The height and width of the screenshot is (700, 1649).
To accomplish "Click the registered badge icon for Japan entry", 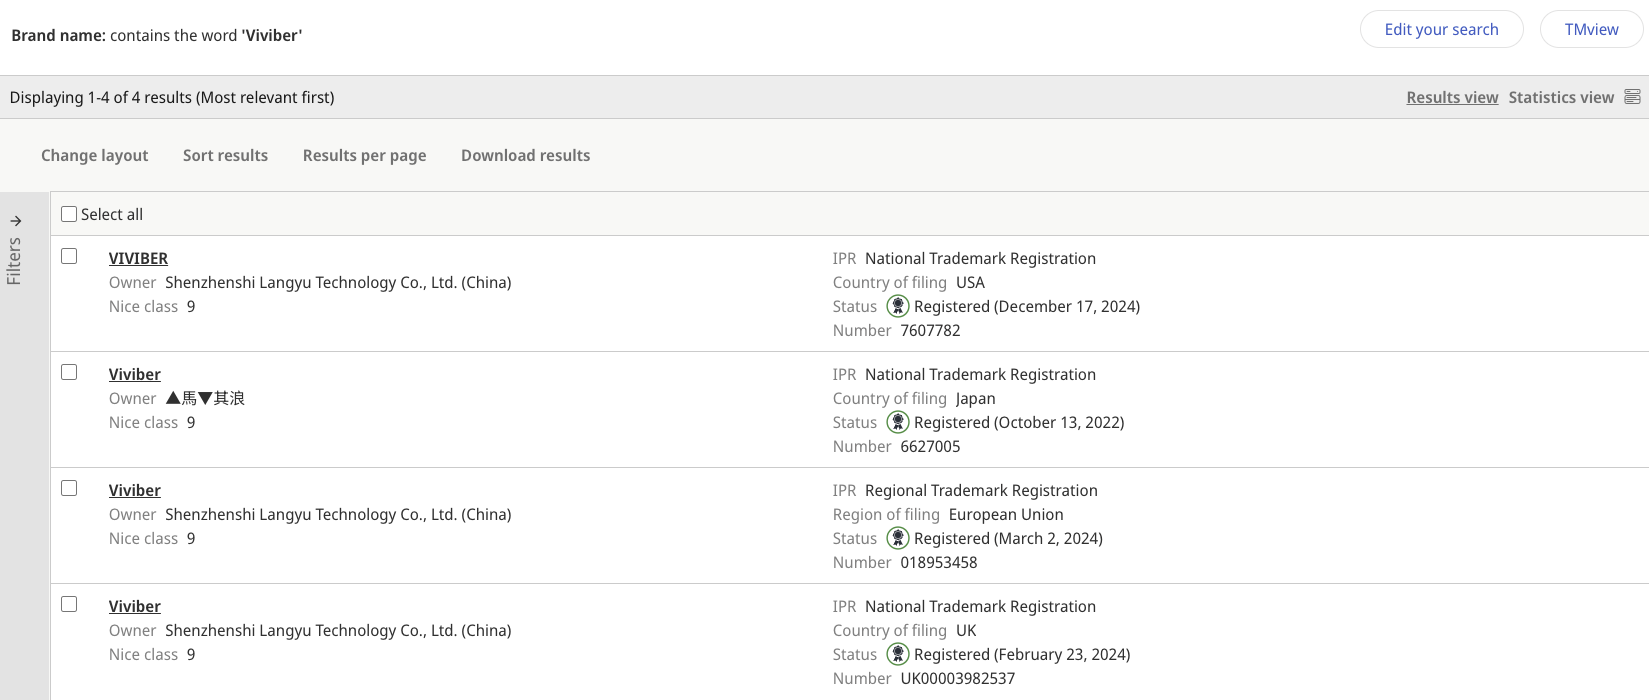I will pyautogui.click(x=898, y=422).
